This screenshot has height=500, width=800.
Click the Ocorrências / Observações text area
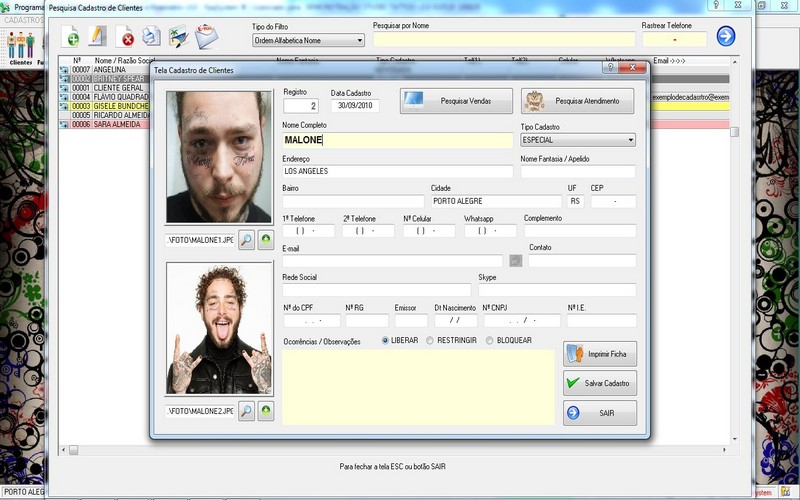[x=418, y=387]
